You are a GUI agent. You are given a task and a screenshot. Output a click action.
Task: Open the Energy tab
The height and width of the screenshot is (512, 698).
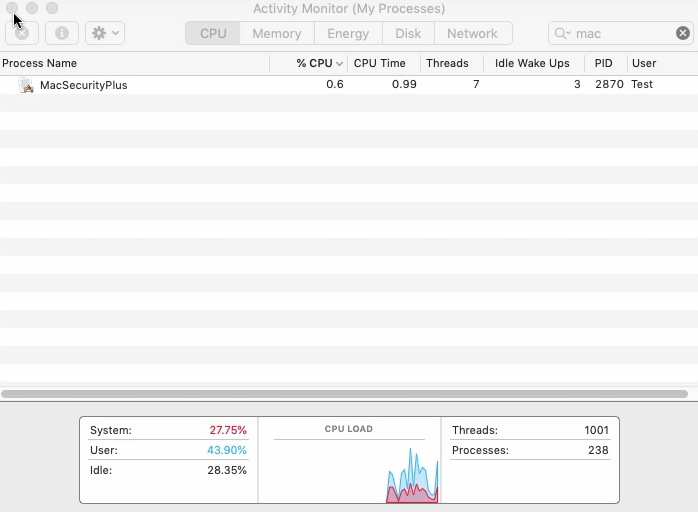[348, 33]
